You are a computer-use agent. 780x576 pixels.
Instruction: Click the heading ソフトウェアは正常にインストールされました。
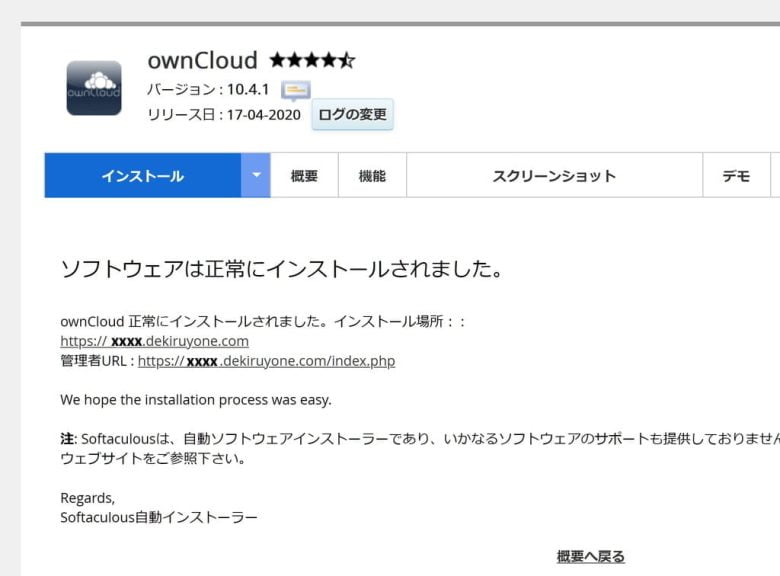pyautogui.click(x=282, y=269)
